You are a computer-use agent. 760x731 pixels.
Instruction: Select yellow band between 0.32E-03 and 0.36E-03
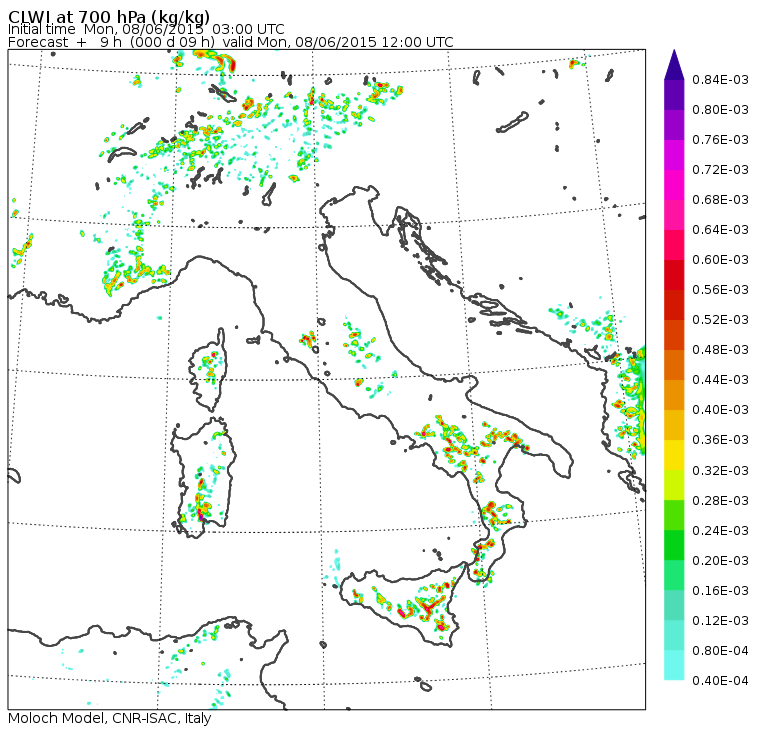click(674, 455)
